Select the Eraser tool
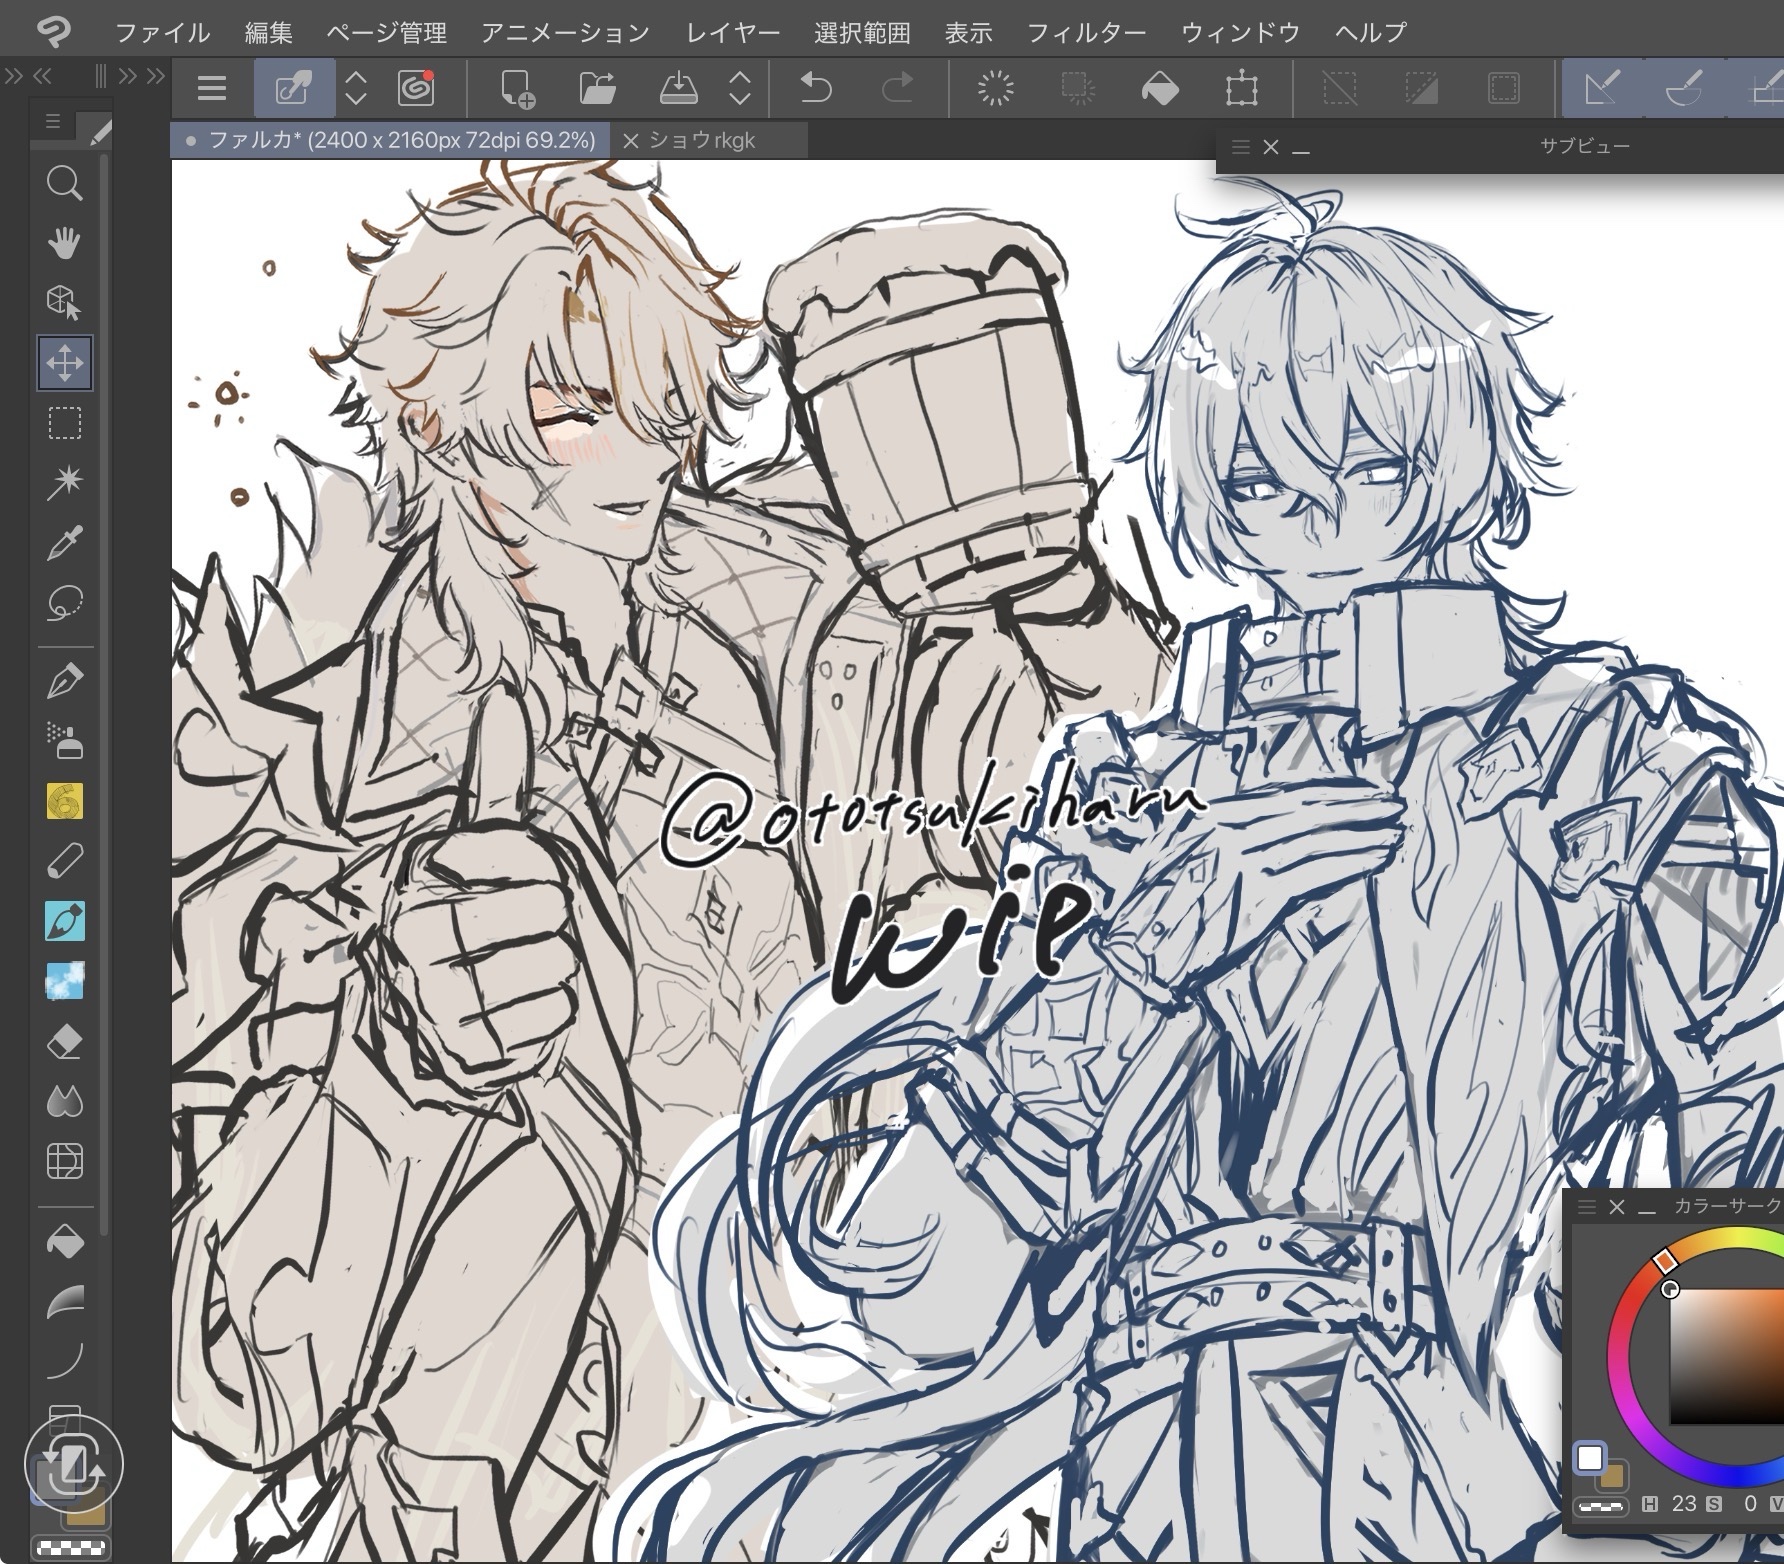Screen dimensions: 1784x1564 coord(64,1043)
